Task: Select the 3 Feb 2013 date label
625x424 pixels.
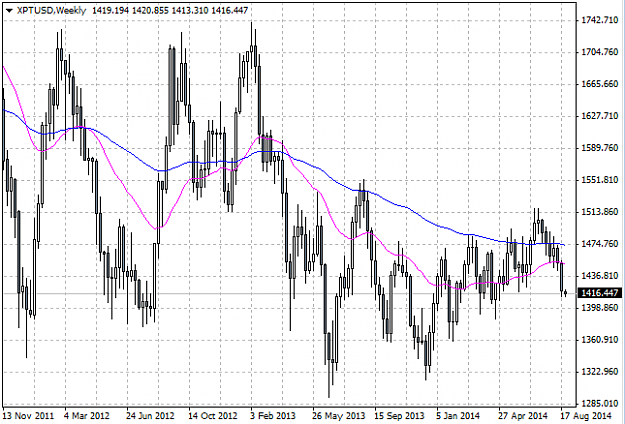Action: (x=273, y=416)
